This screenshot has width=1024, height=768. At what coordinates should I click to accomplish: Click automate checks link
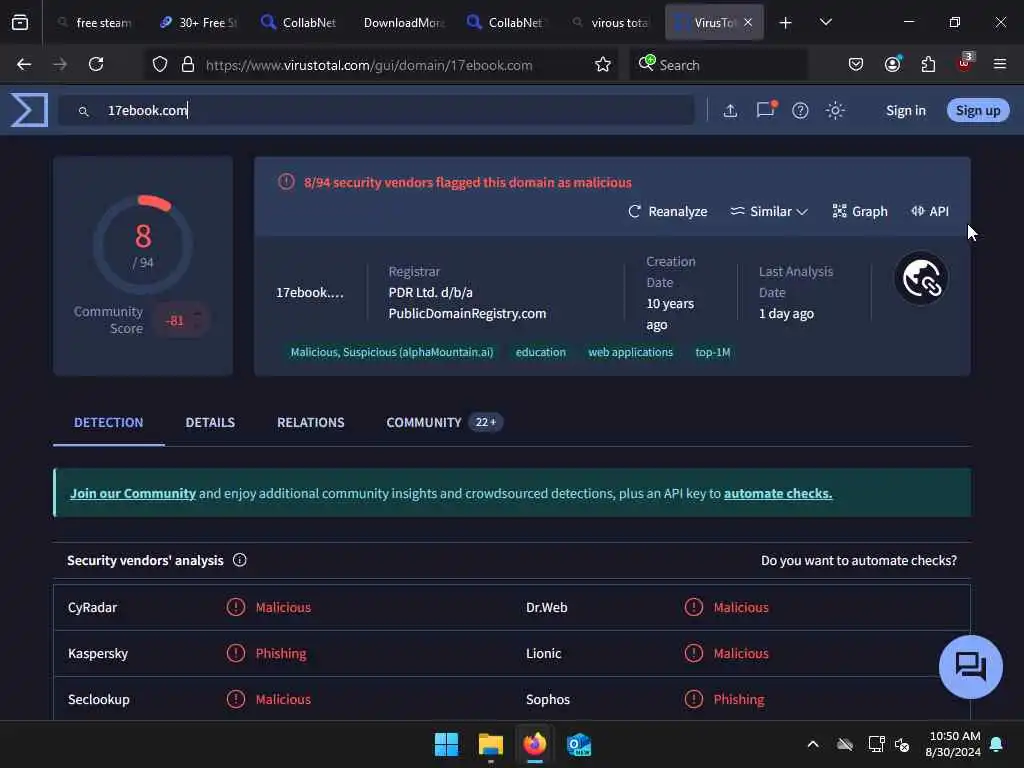point(778,493)
